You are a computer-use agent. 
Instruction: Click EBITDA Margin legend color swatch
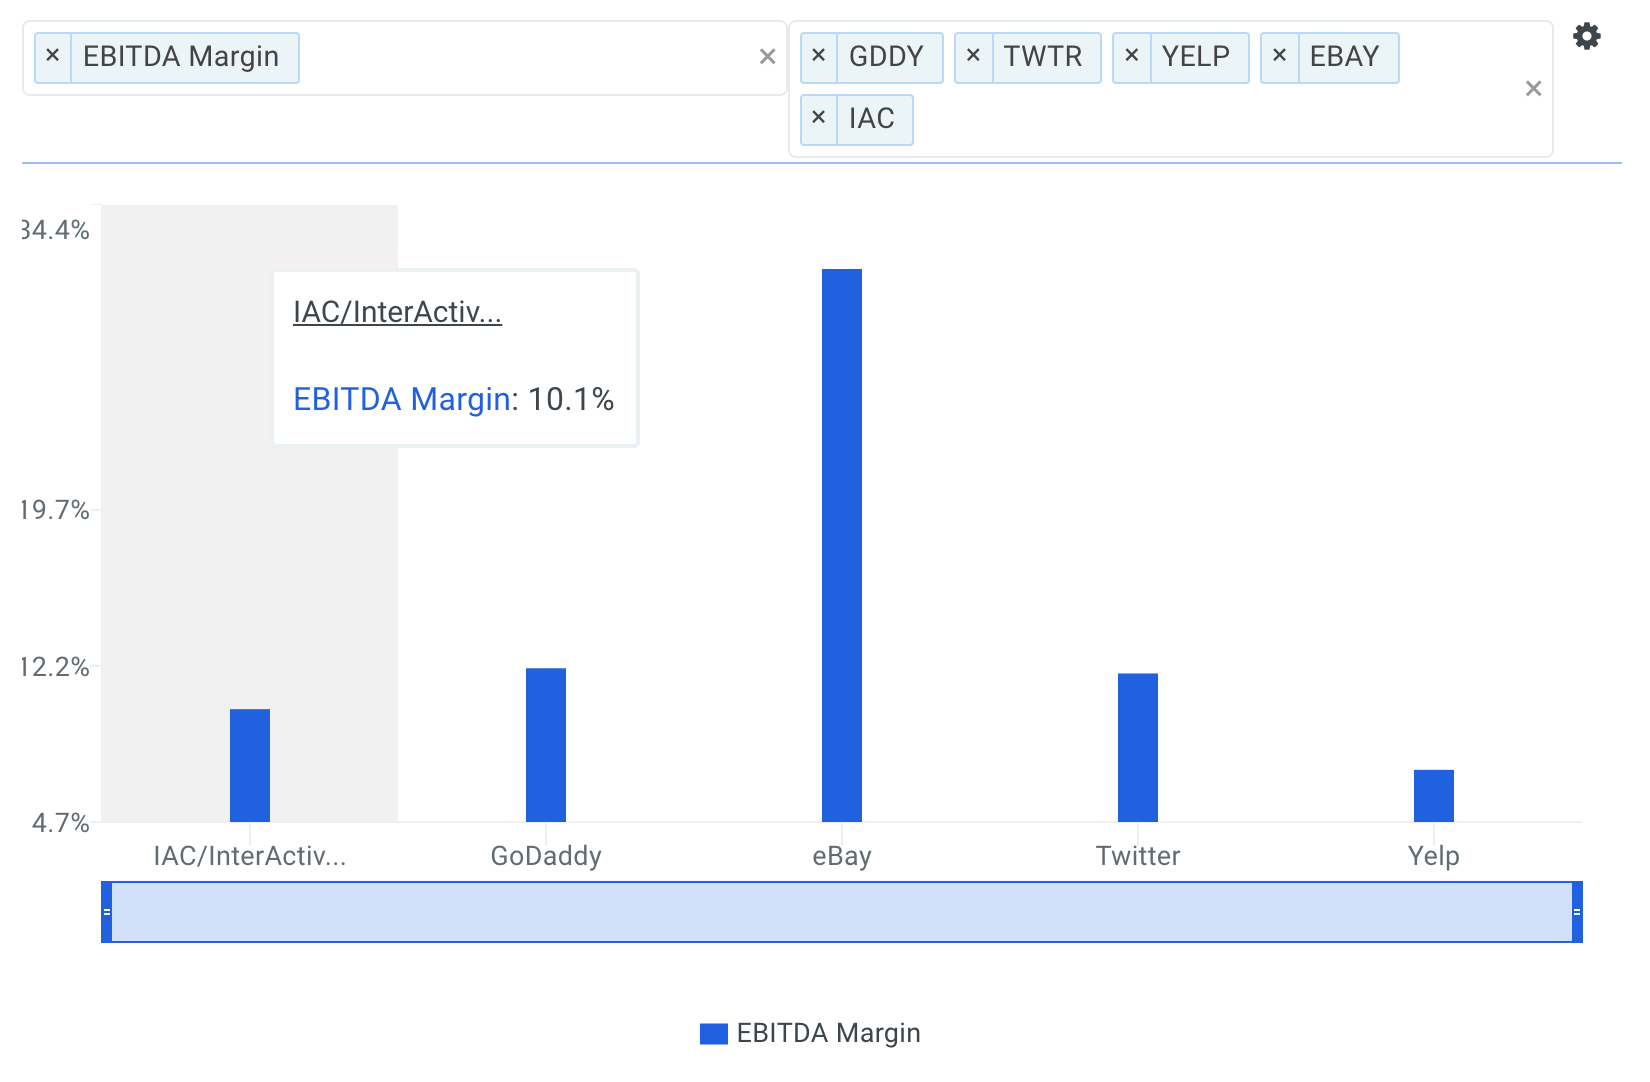pos(713,1034)
